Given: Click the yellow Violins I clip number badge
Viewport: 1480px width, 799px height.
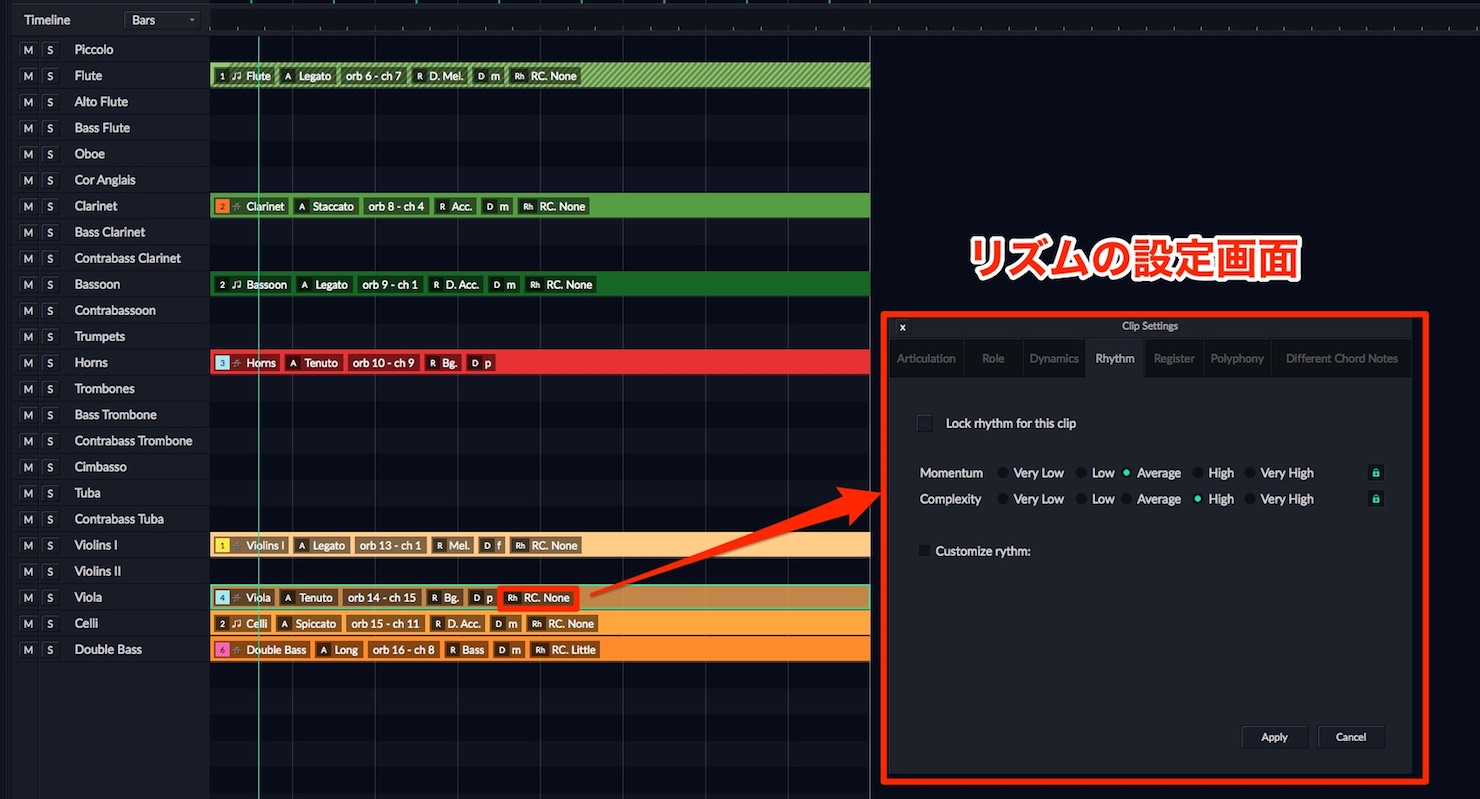Looking at the screenshot, I should [222, 545].
